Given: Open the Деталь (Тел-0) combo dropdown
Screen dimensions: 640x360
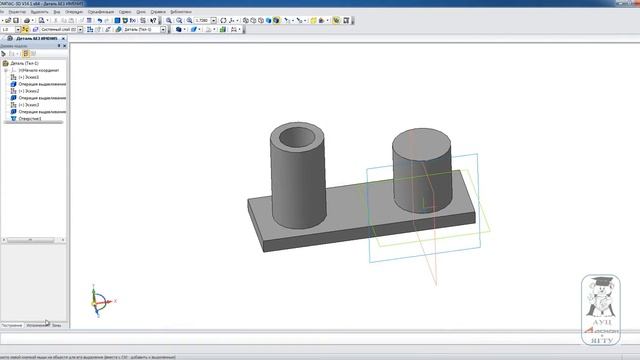Looking at the screenshot, I should (163, 29).
